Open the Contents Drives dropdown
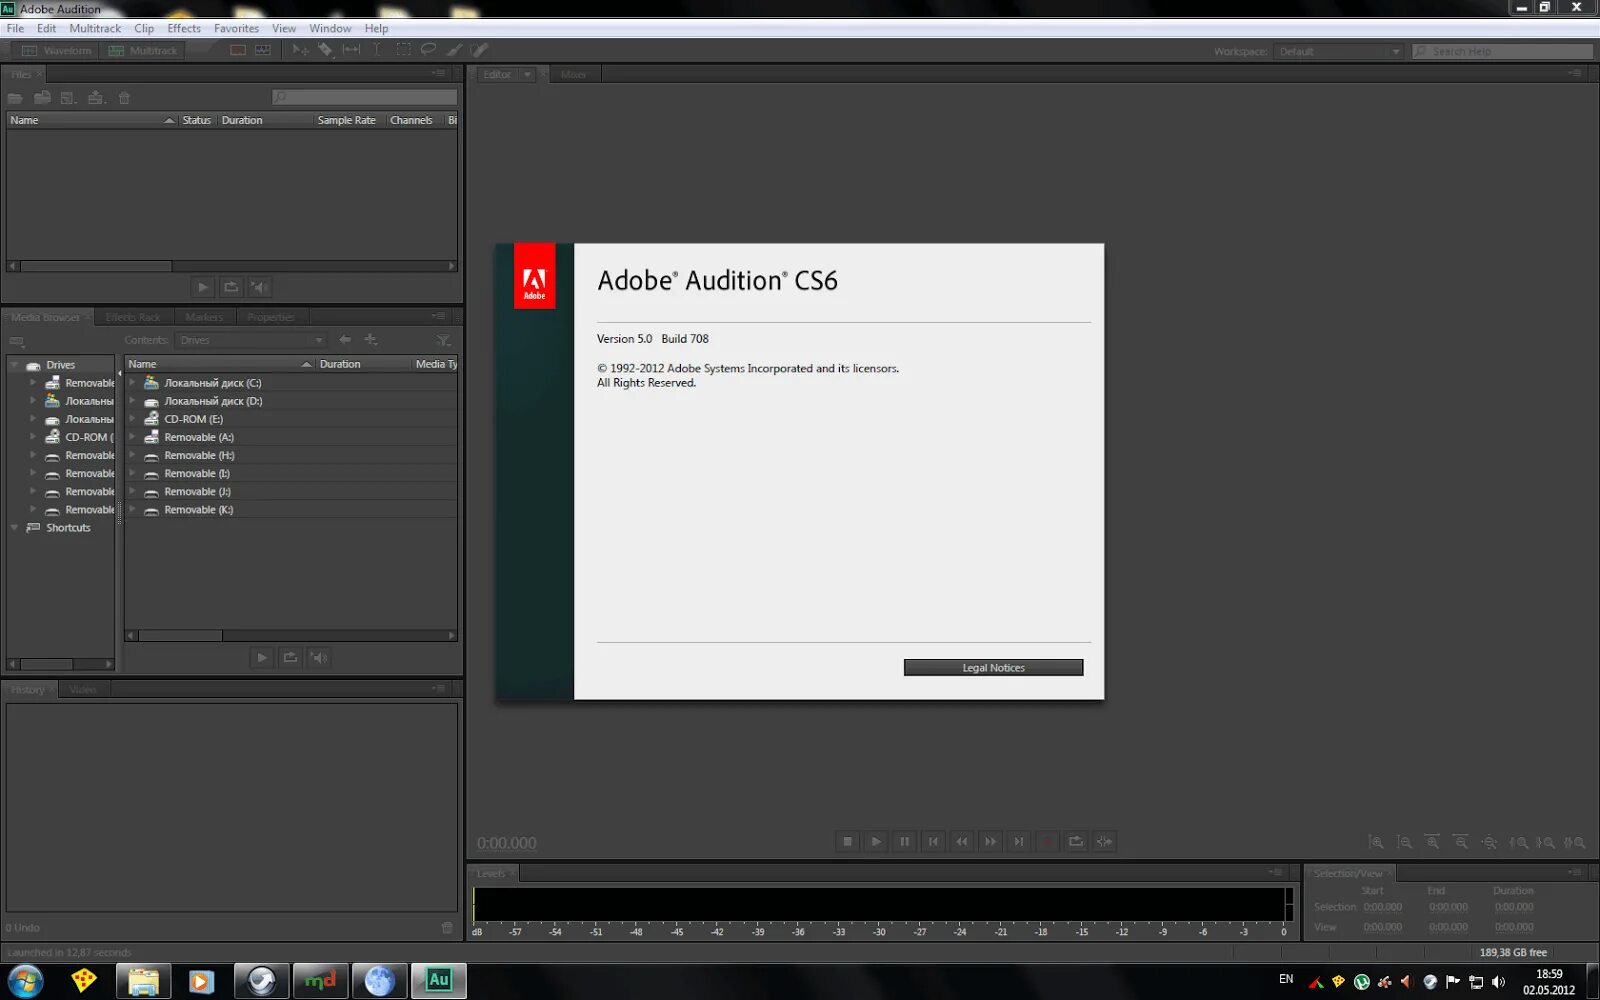 click(x=250, y=339)
